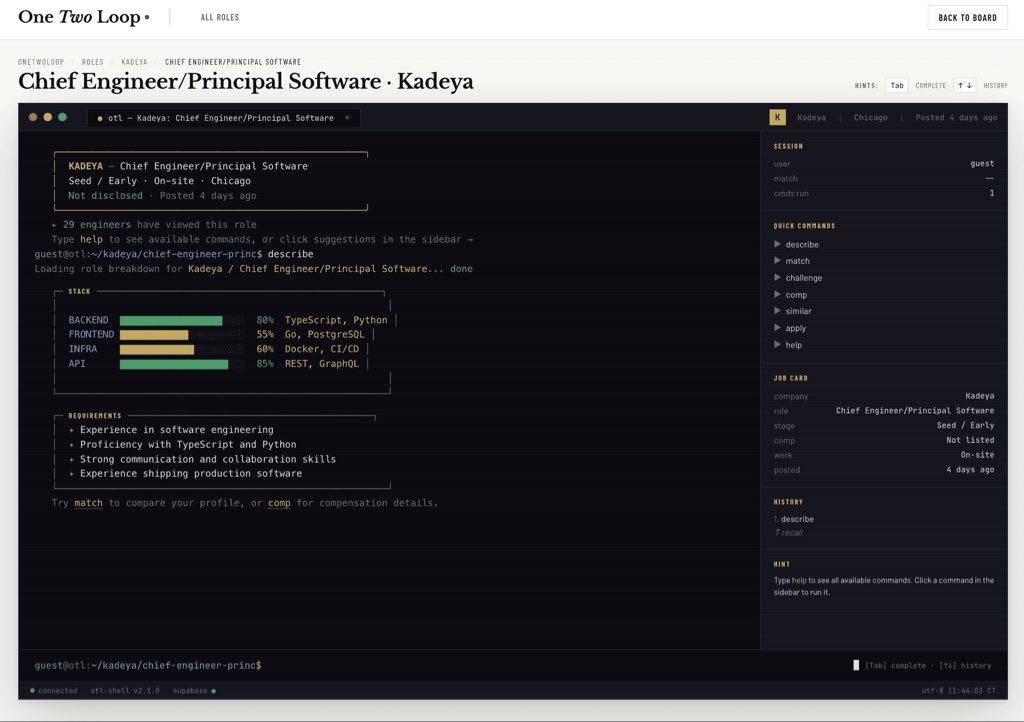Click the connected status indicator
Image resolution: width=1024 pixels, height=722 pixels.
tap(54, 691)
